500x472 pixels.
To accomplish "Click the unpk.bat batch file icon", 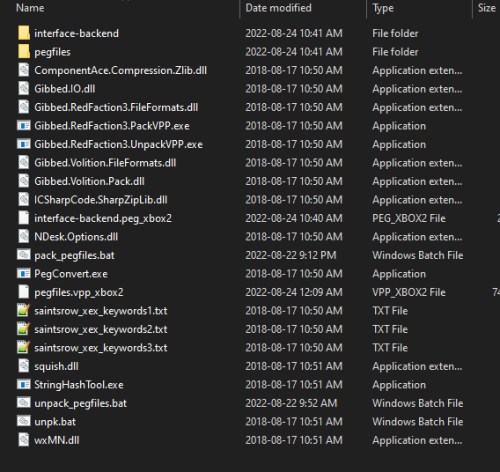I will click(x=23, y=421).
